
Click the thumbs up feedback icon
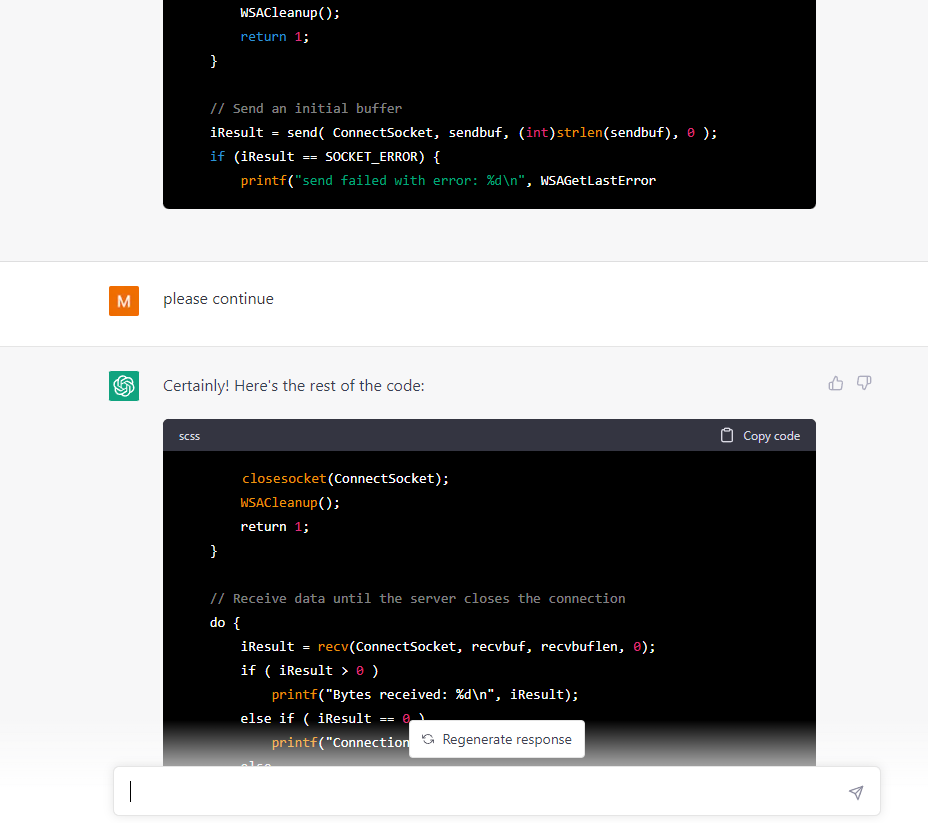point(836,384)
